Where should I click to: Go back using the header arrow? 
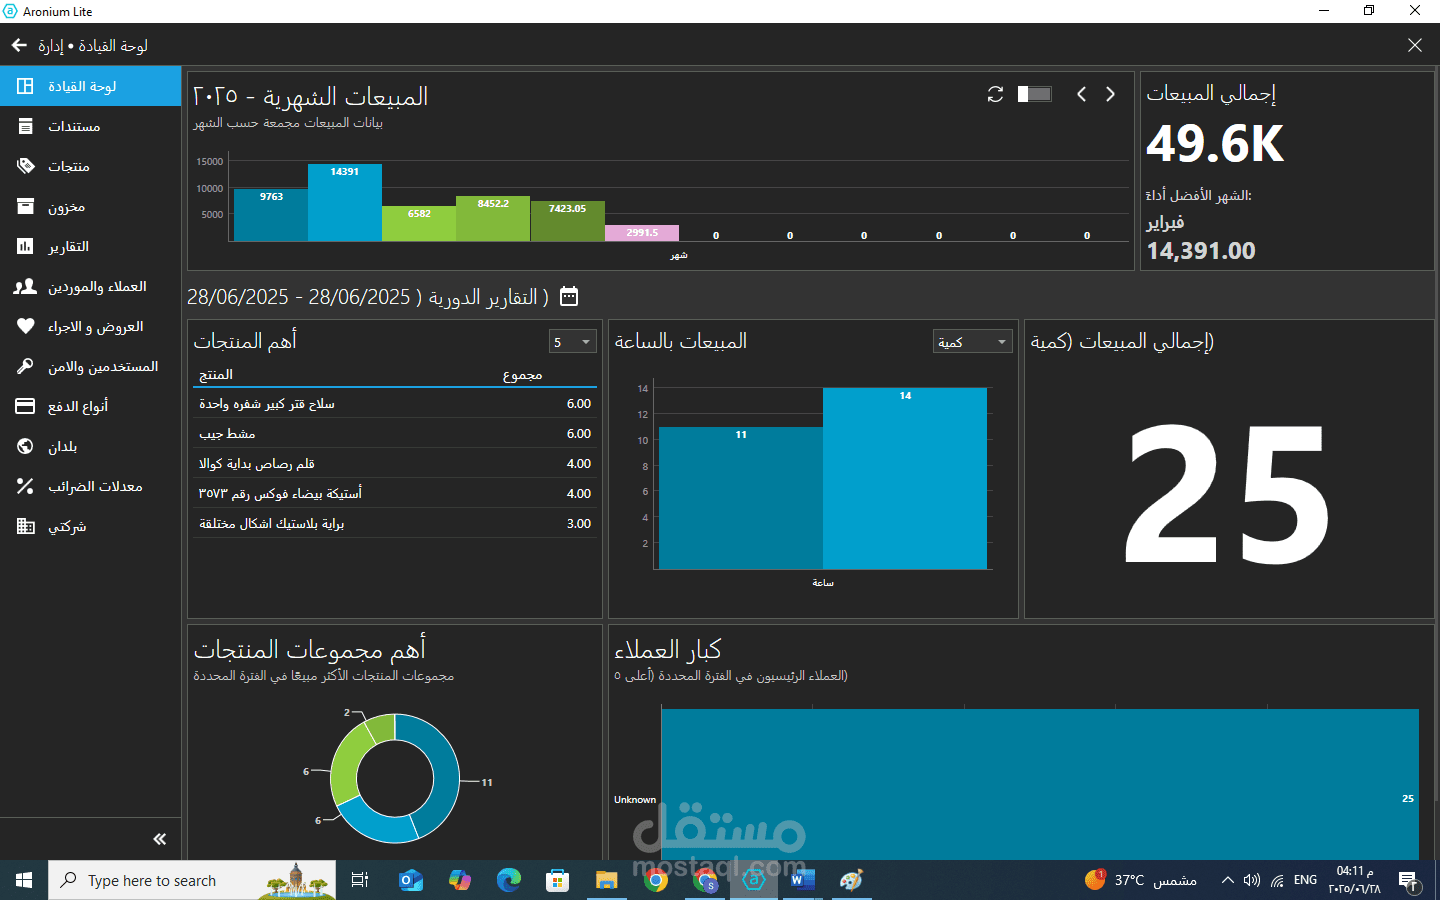tap(19, 45)
